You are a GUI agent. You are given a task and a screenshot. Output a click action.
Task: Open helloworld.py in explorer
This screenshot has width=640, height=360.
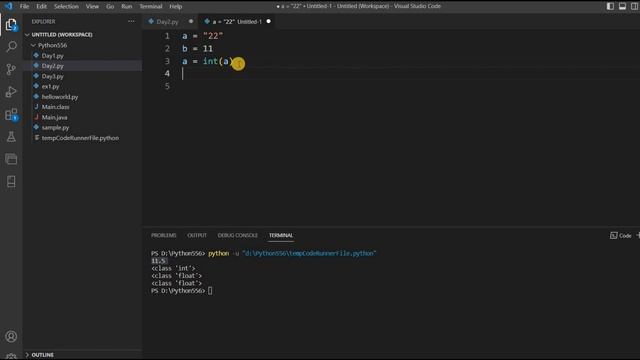pos(60,97)
